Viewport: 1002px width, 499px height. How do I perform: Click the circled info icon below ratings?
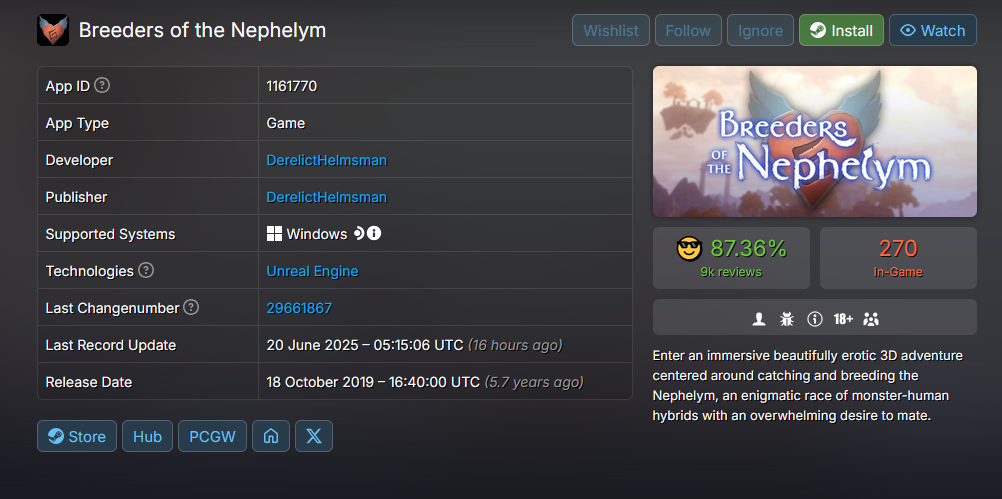click(x=815, y=319)
